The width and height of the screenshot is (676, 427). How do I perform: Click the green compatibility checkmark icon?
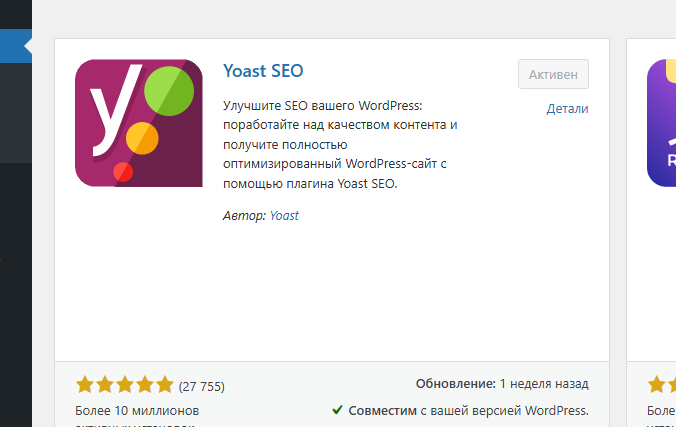(338, 410)
